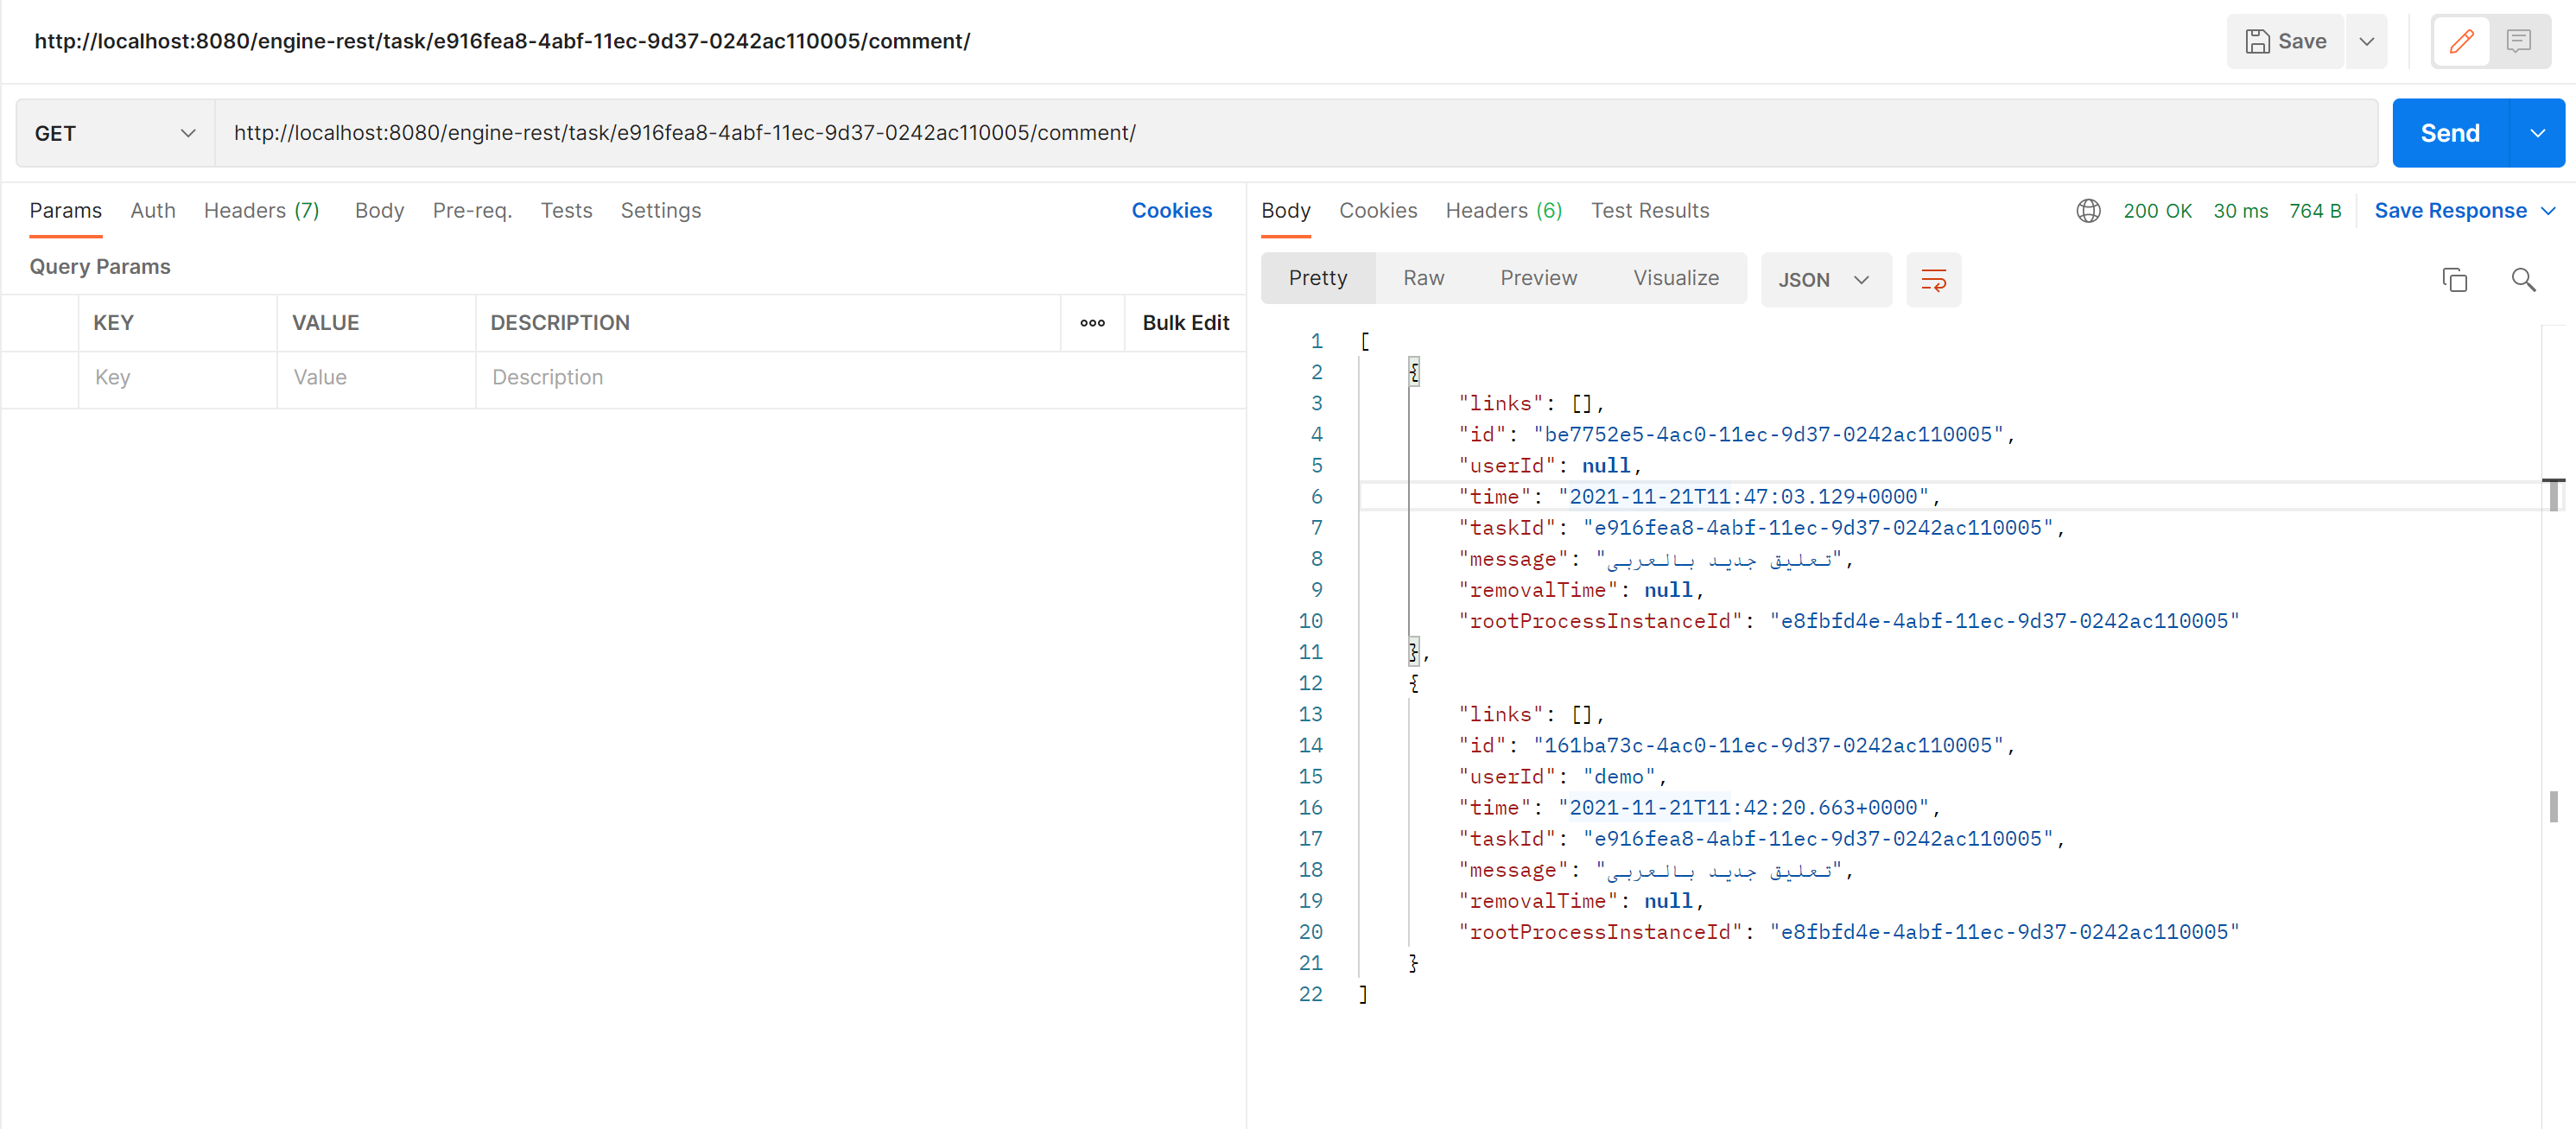Click the Cookies link in request pane
This screenshot has height=1129, width=2576.
[x=1171, y=211]
